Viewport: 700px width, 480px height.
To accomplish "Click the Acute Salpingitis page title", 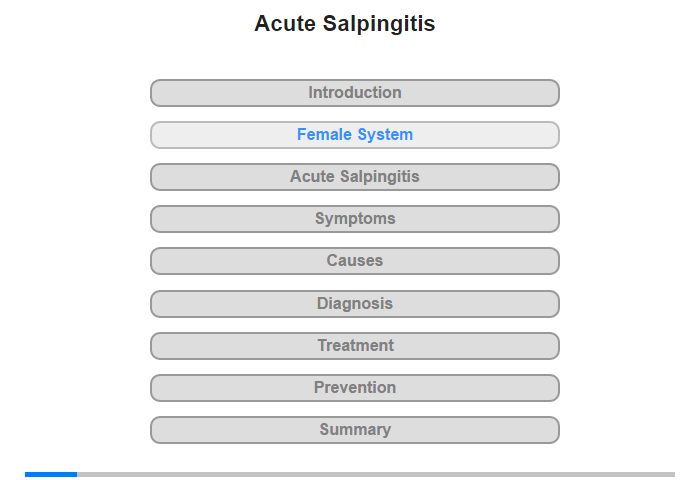I will tap(345, 23).
